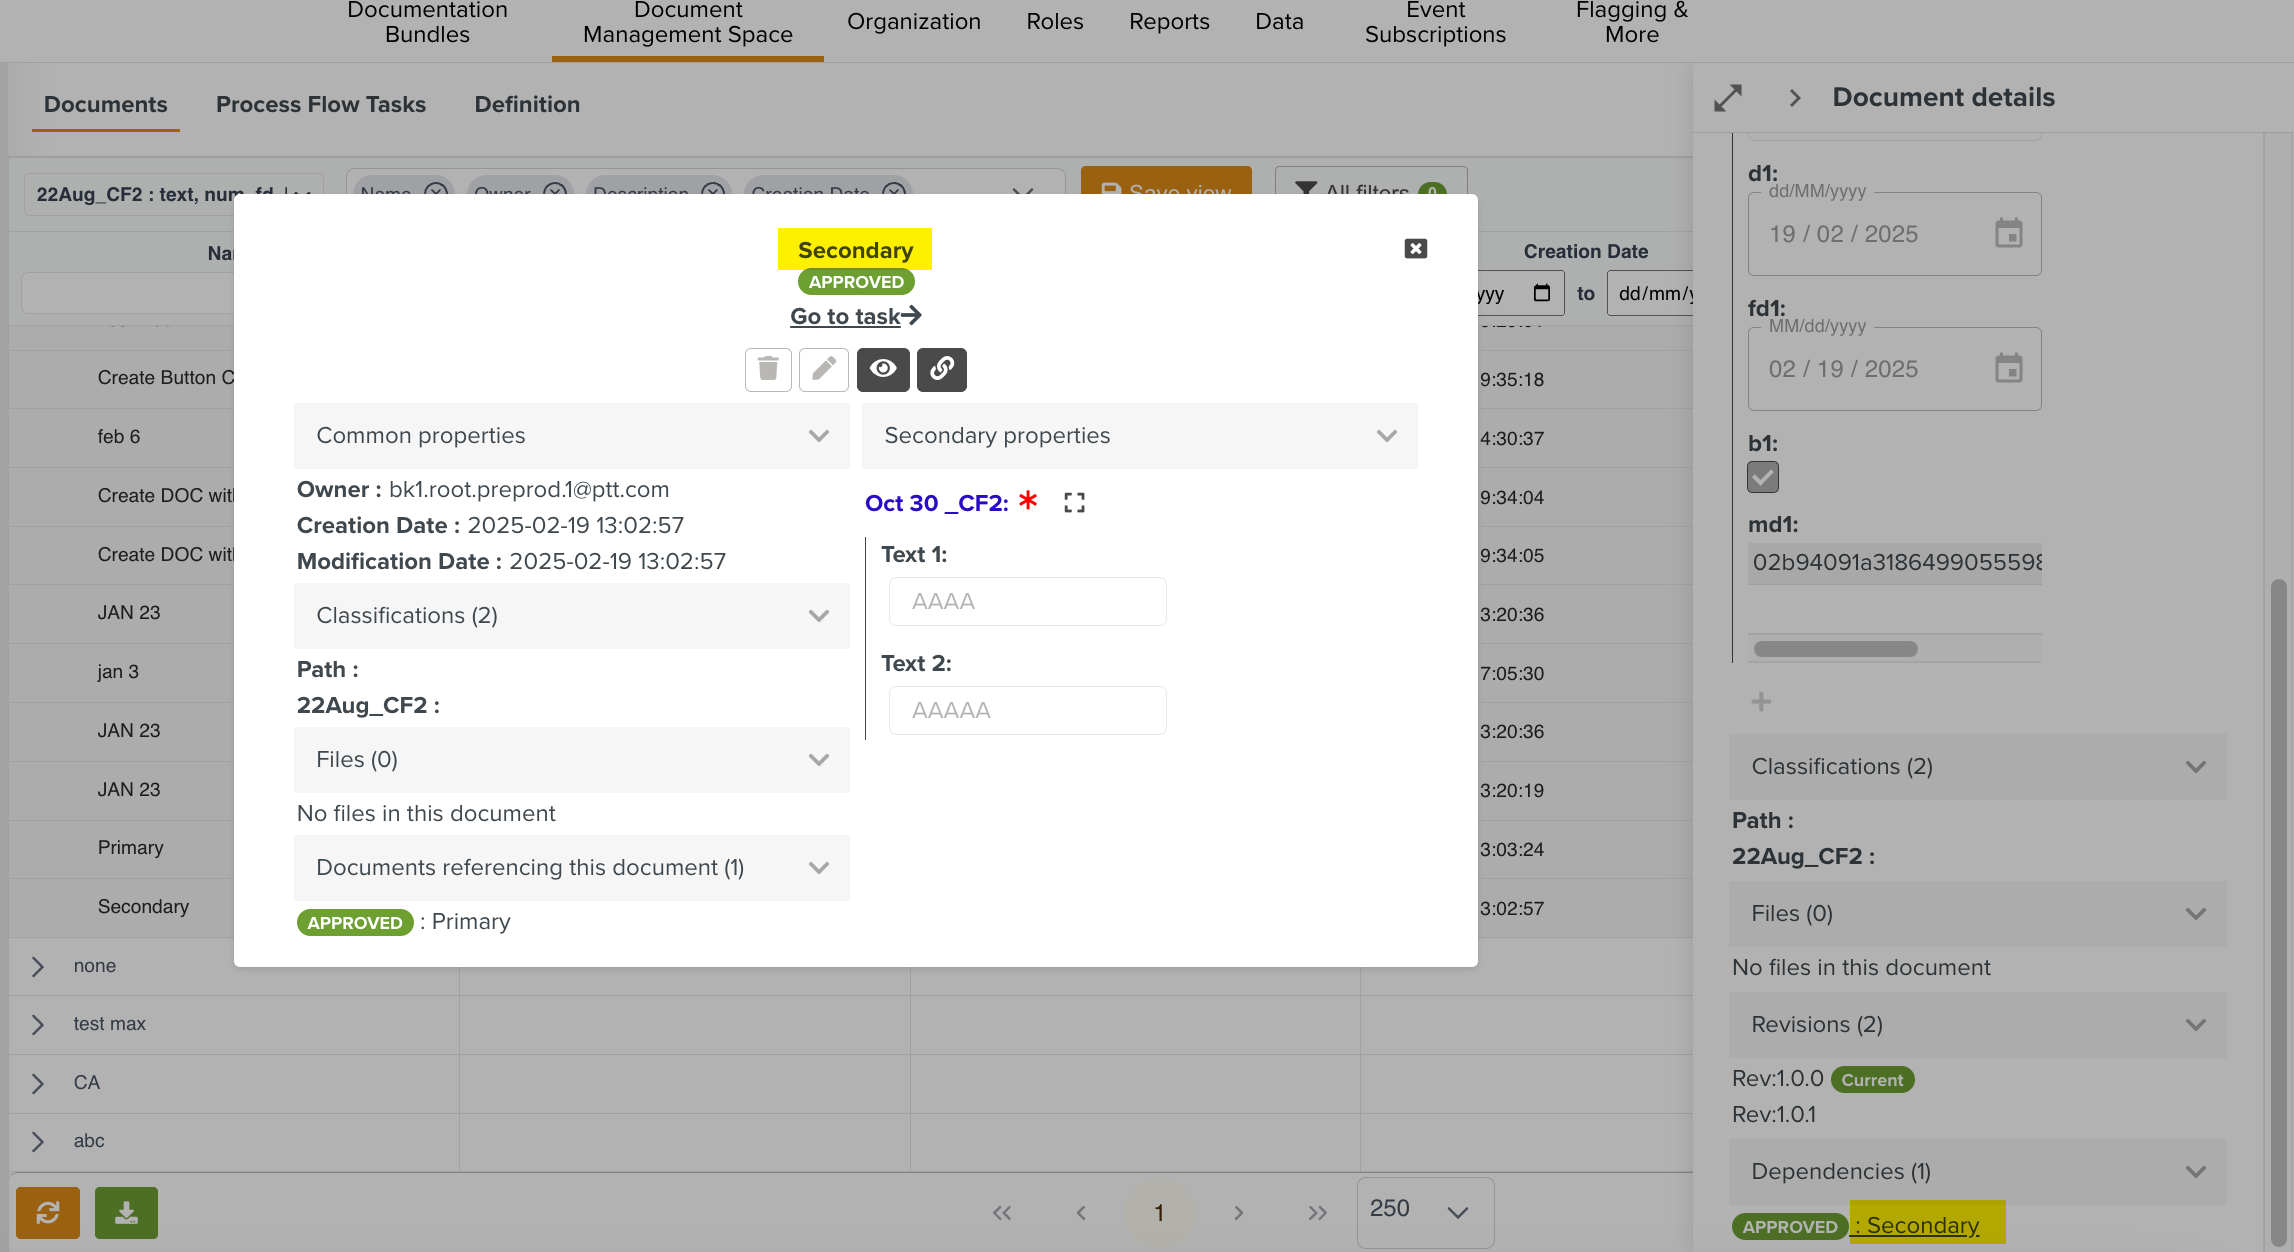
Task: Toggle the b1 checkbox
Action: (1762, 477)
